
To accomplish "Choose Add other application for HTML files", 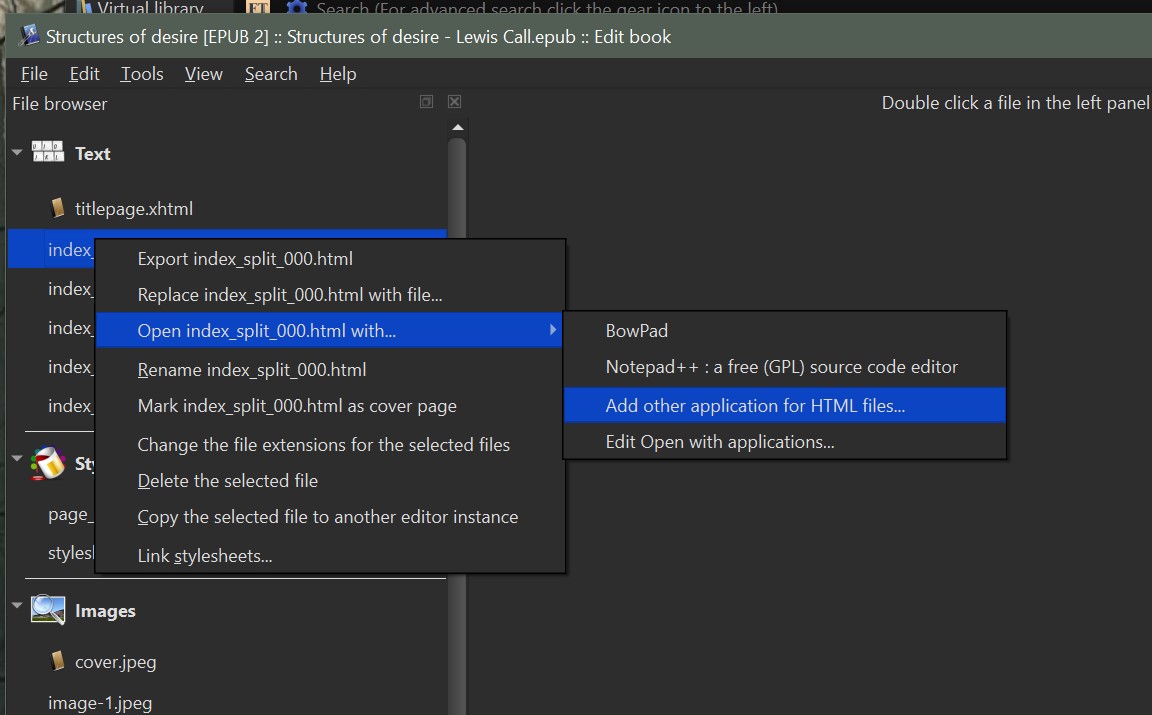I will click(755, 405).
